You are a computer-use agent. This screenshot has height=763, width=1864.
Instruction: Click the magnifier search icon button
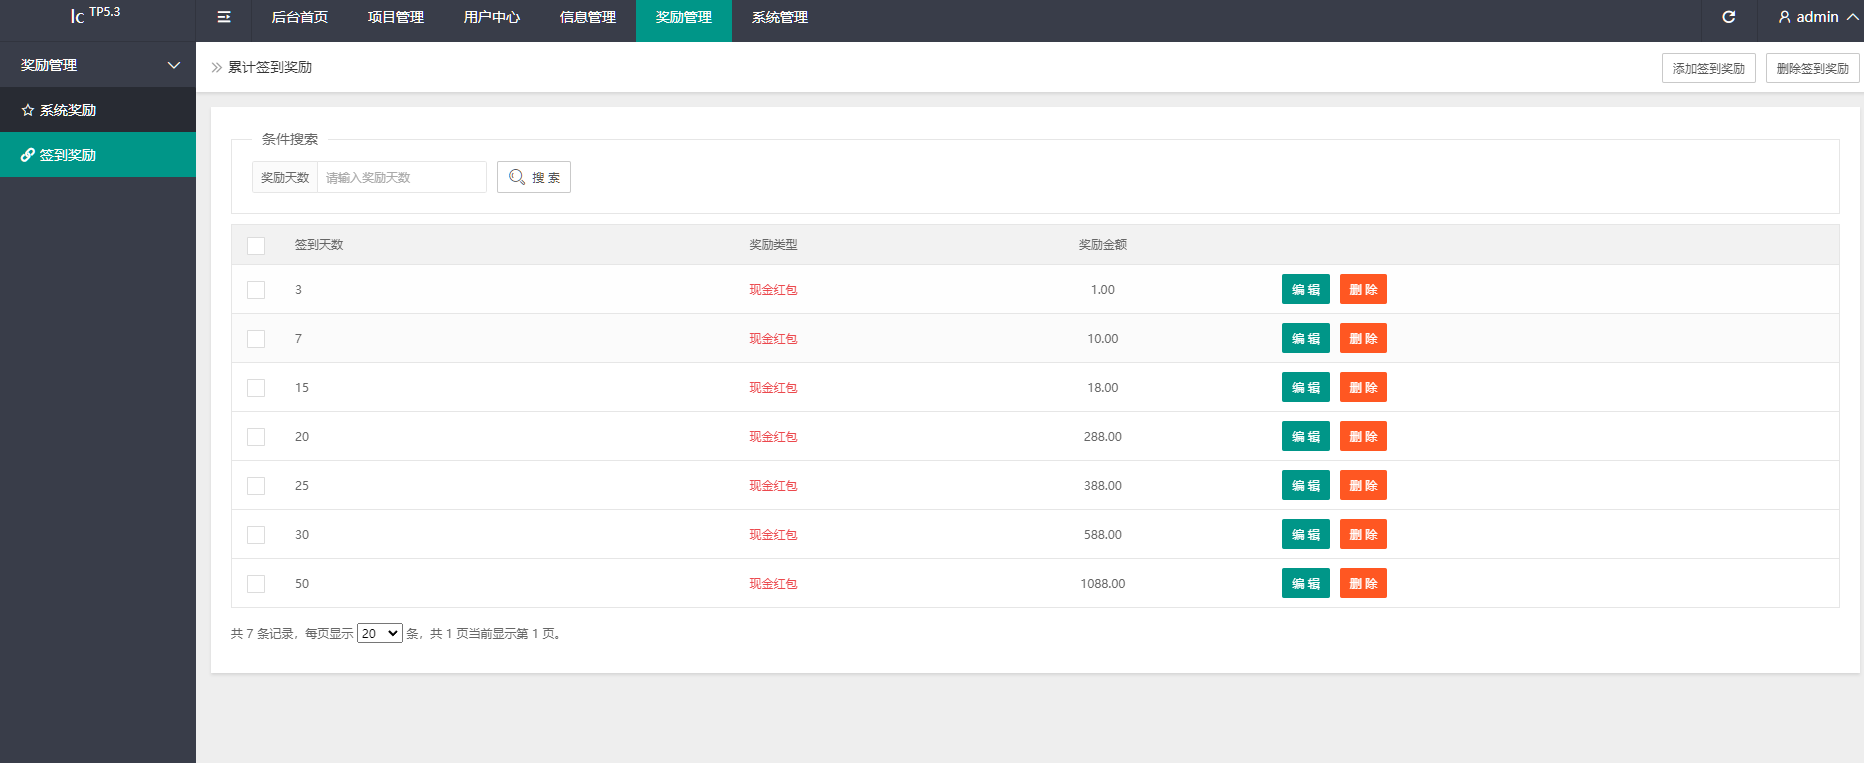[533, 177]
